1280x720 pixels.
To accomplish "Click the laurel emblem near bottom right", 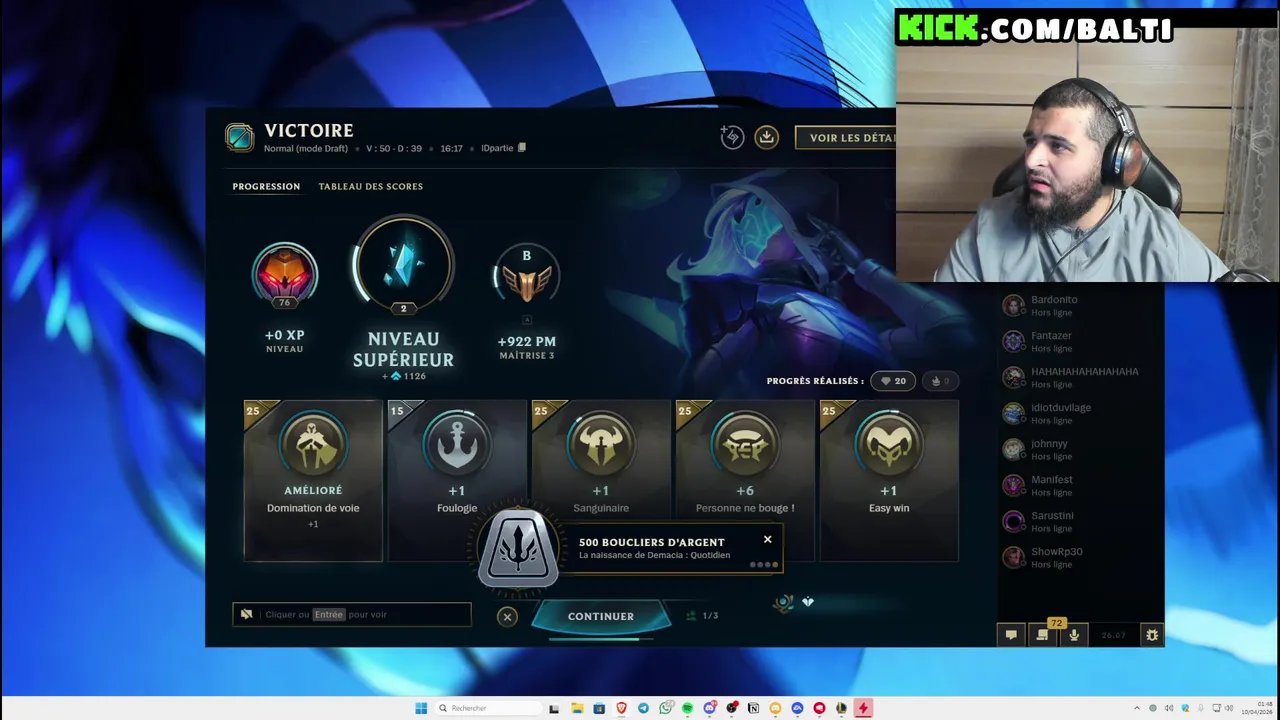I will point(784,603).
